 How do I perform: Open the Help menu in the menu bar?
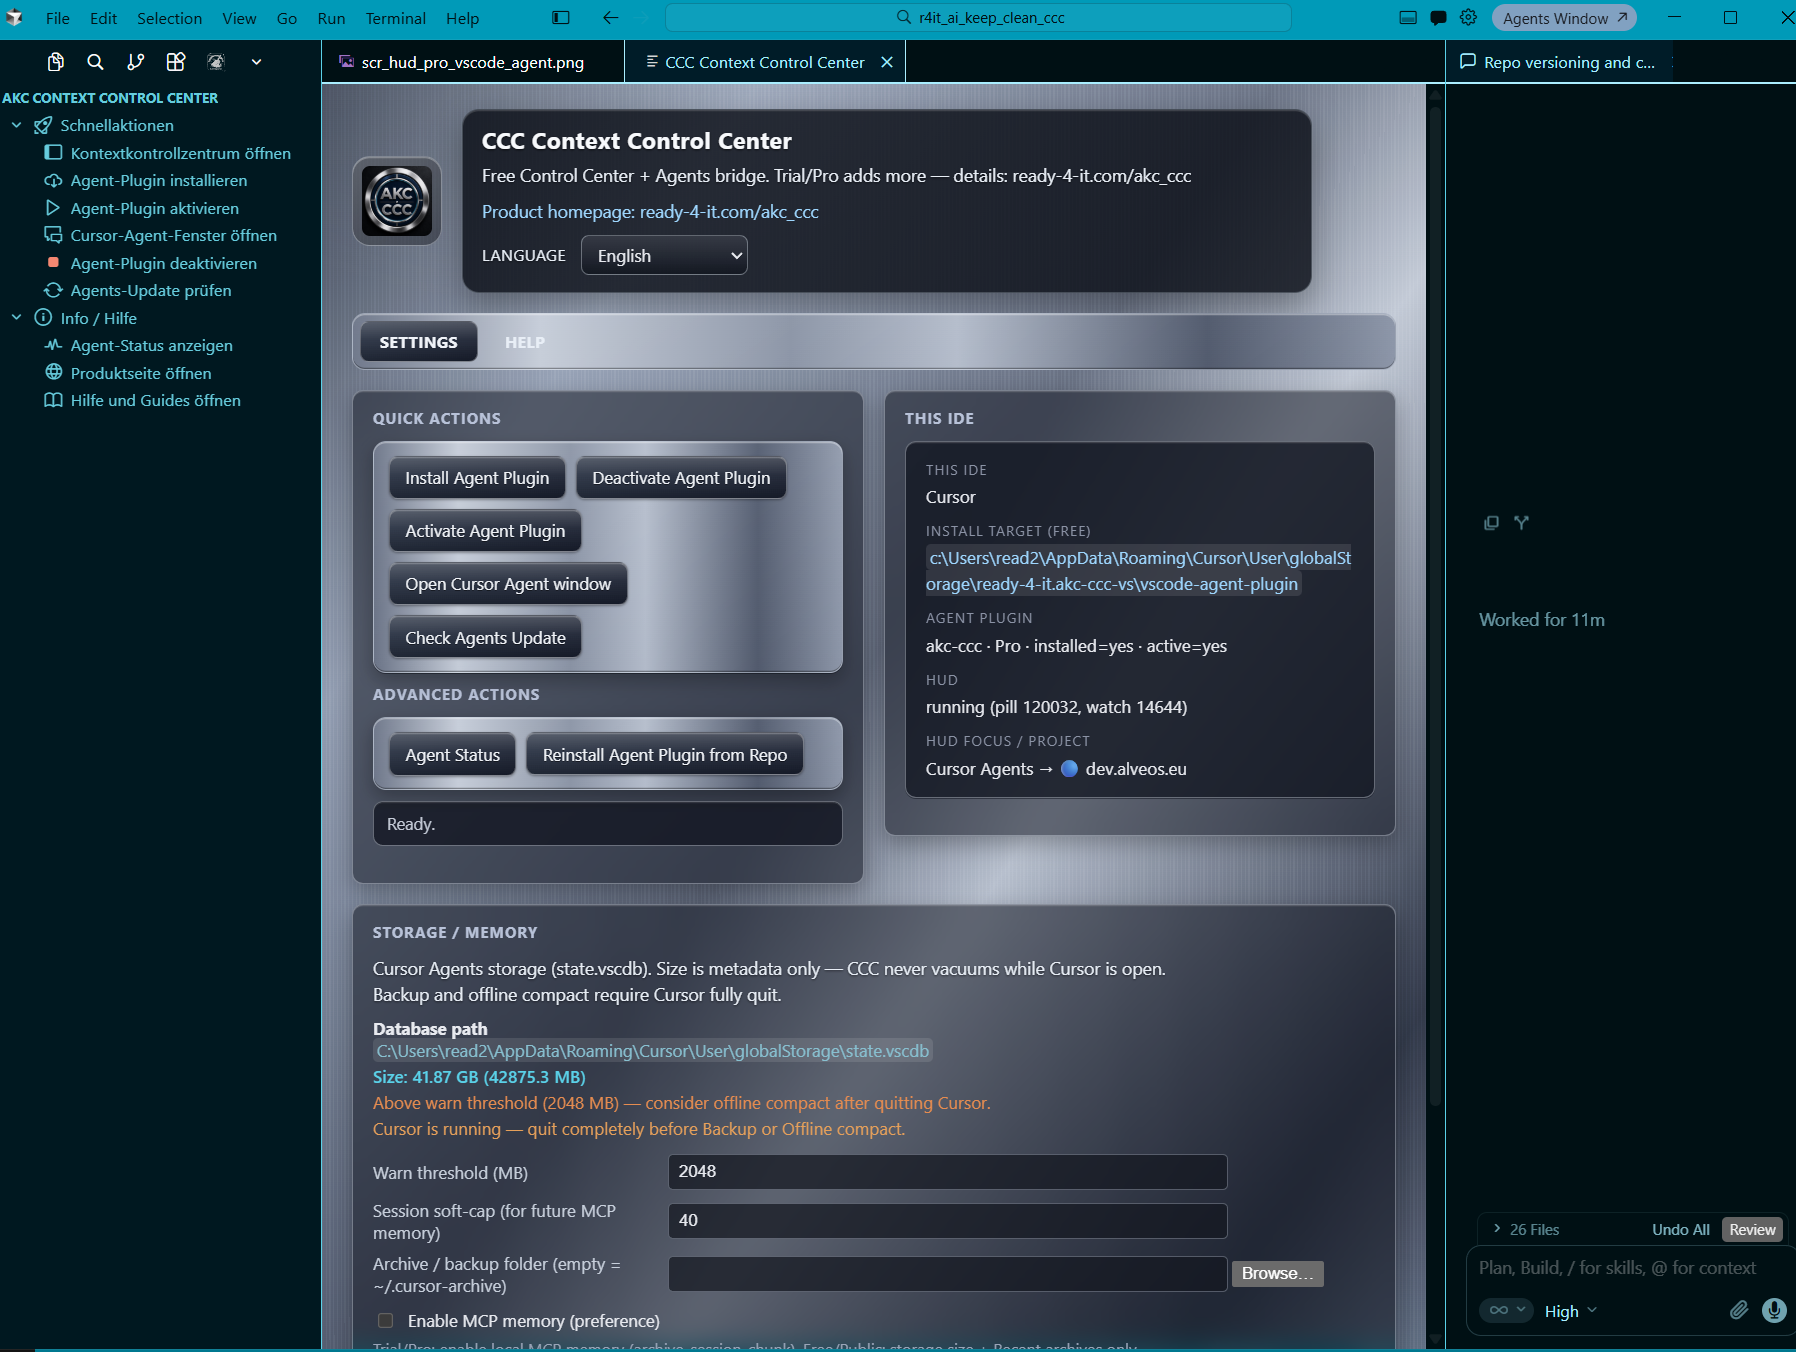[463, 18]
